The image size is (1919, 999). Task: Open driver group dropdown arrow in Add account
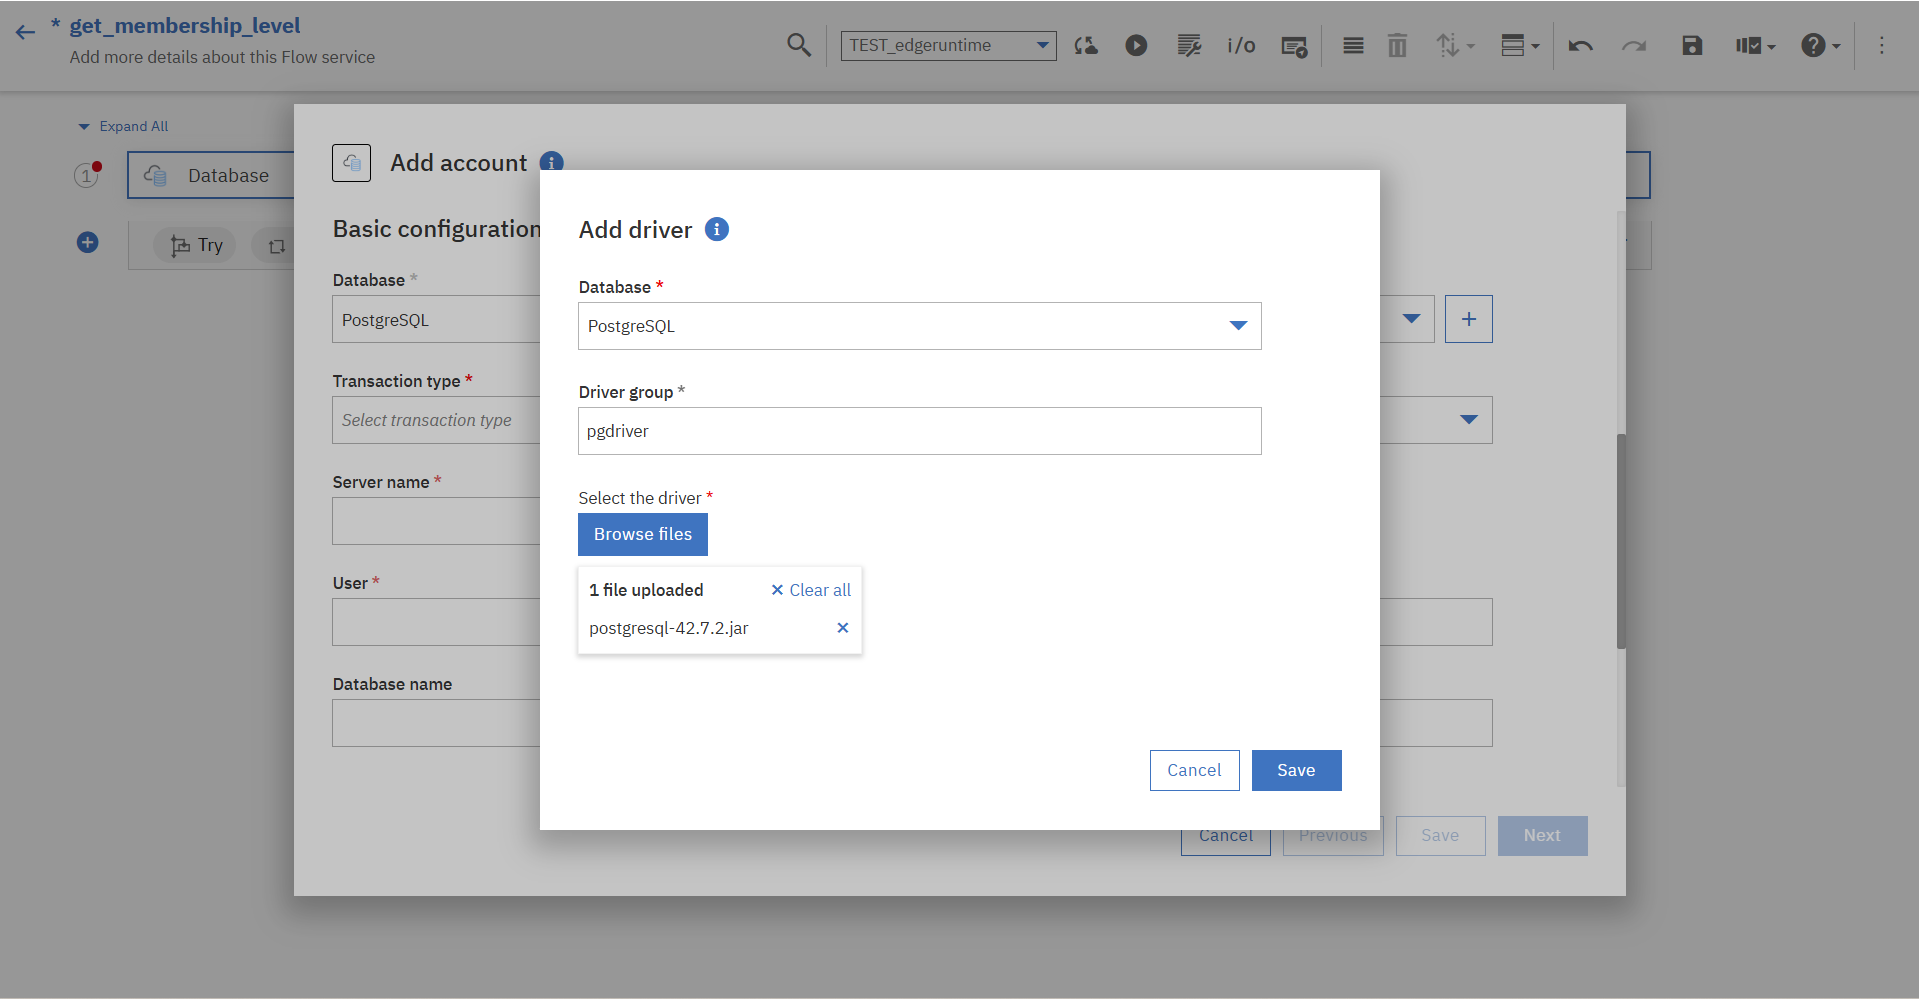(x=1411, y=319)
